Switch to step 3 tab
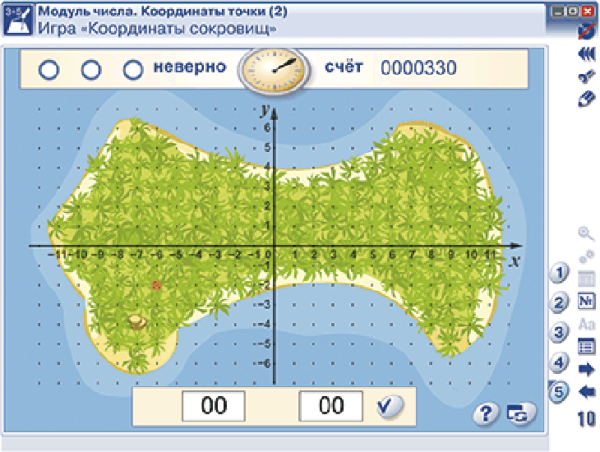Viewport: 600px width, 452px height. click(x=561, y=331)
